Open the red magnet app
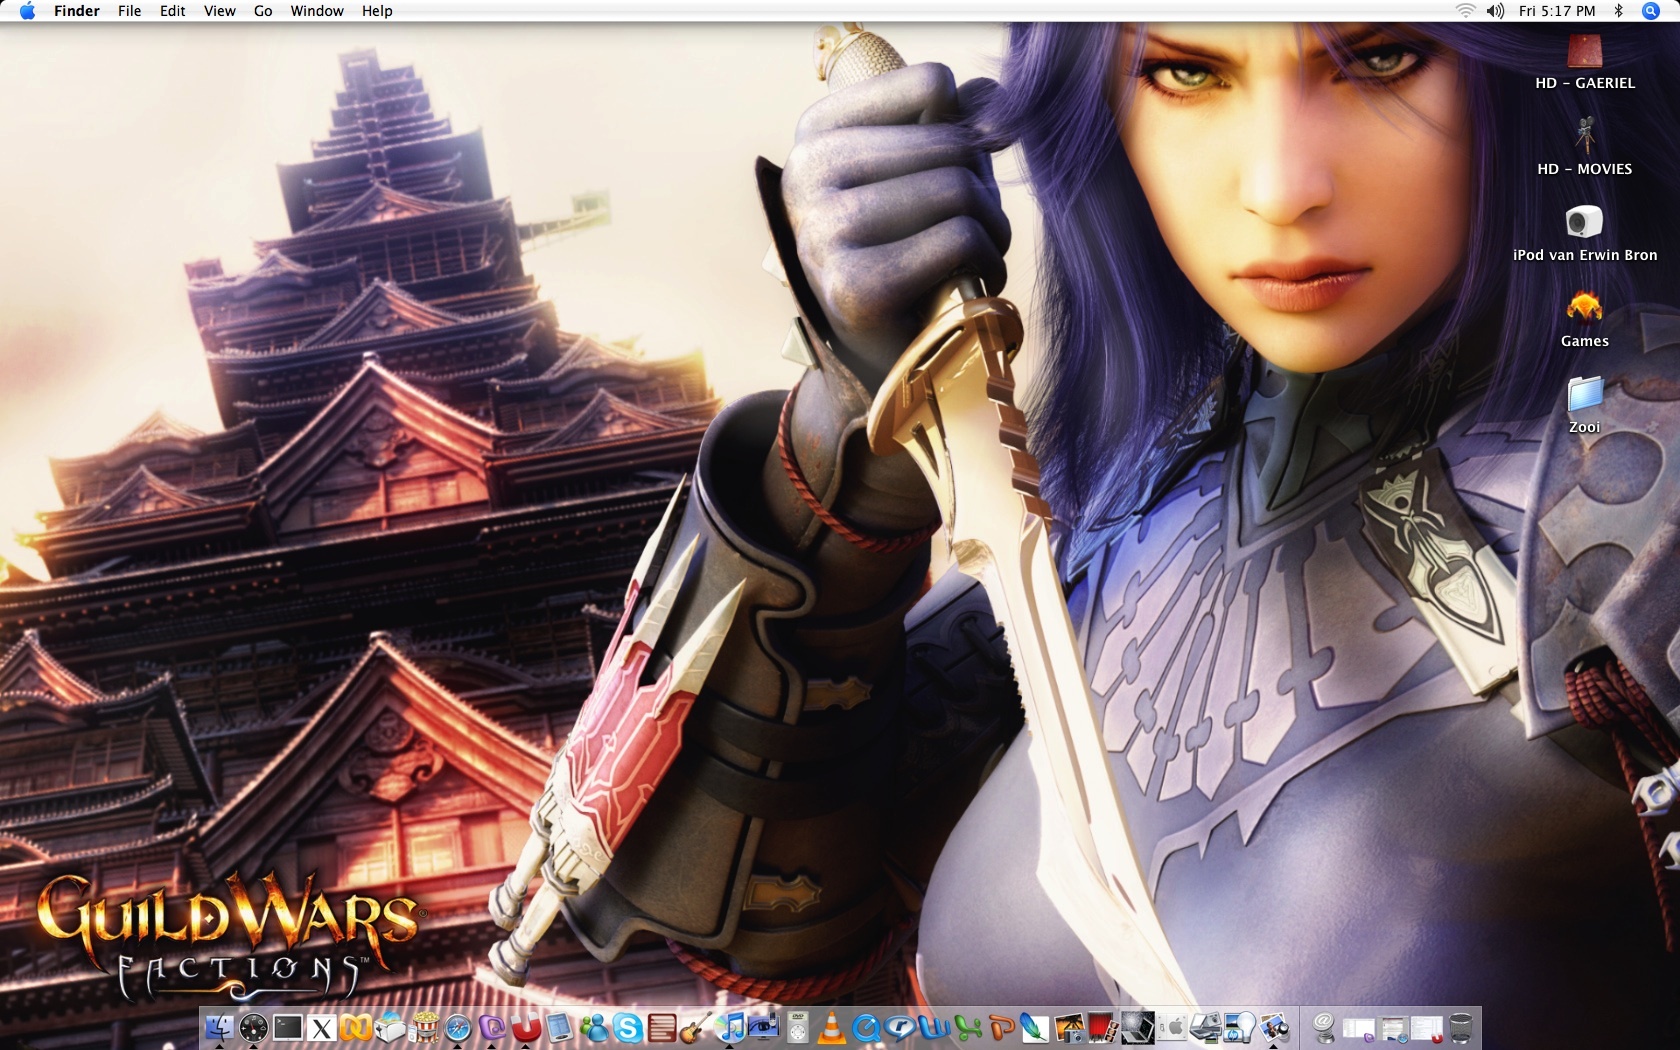This screenshot has height=1050, width=1680. [526, 1027]
